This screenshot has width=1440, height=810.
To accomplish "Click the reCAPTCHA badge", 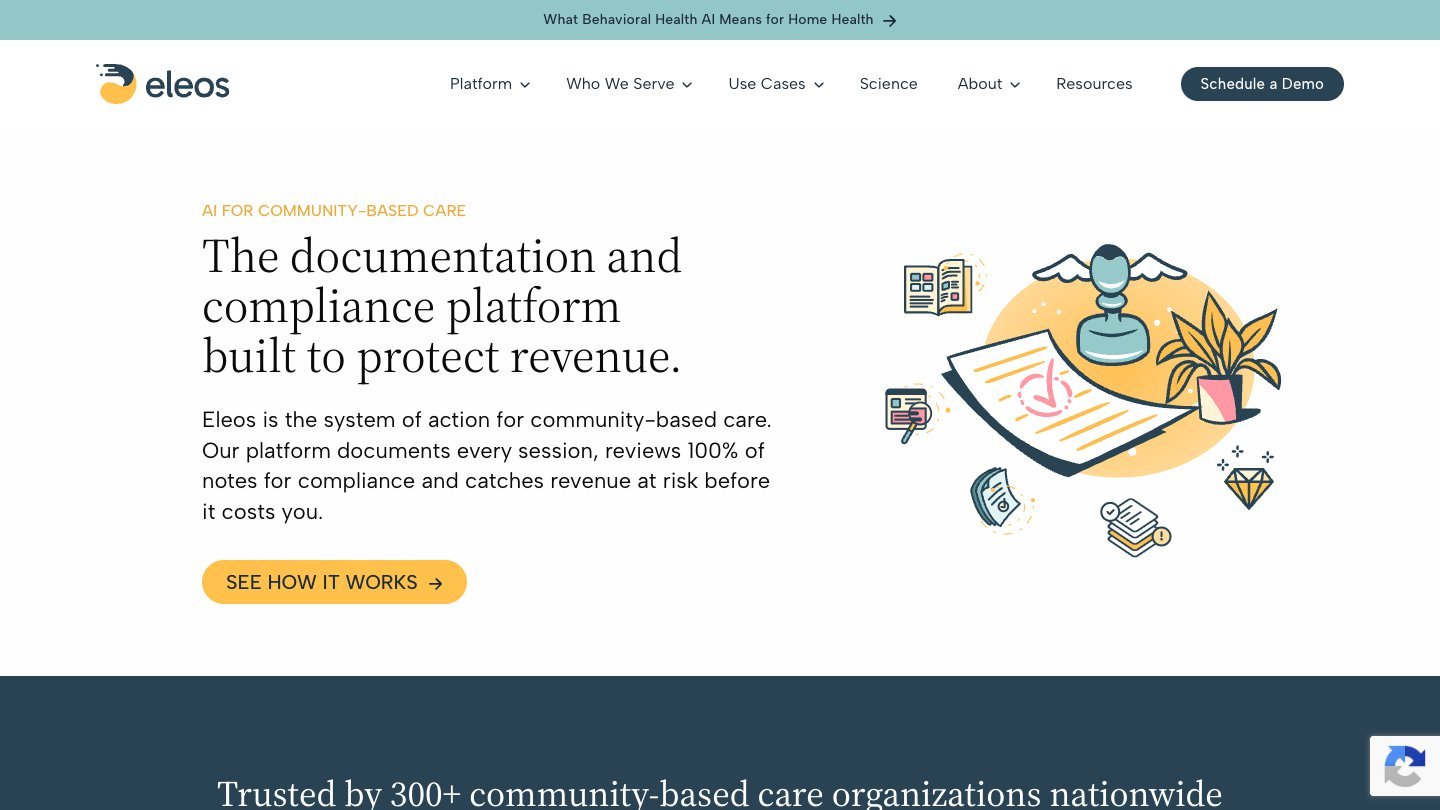I will pyautogui.click(x=1405, y=766).
